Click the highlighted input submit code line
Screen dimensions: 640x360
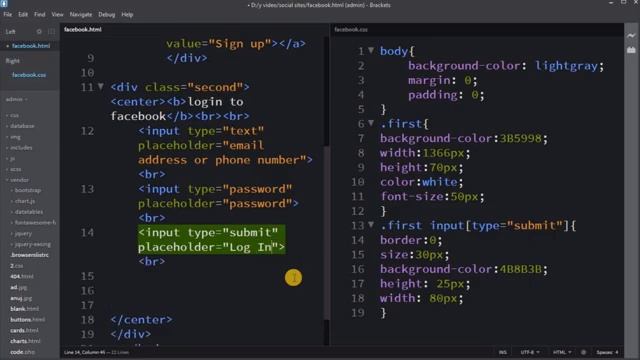click(x=211, y=240)
